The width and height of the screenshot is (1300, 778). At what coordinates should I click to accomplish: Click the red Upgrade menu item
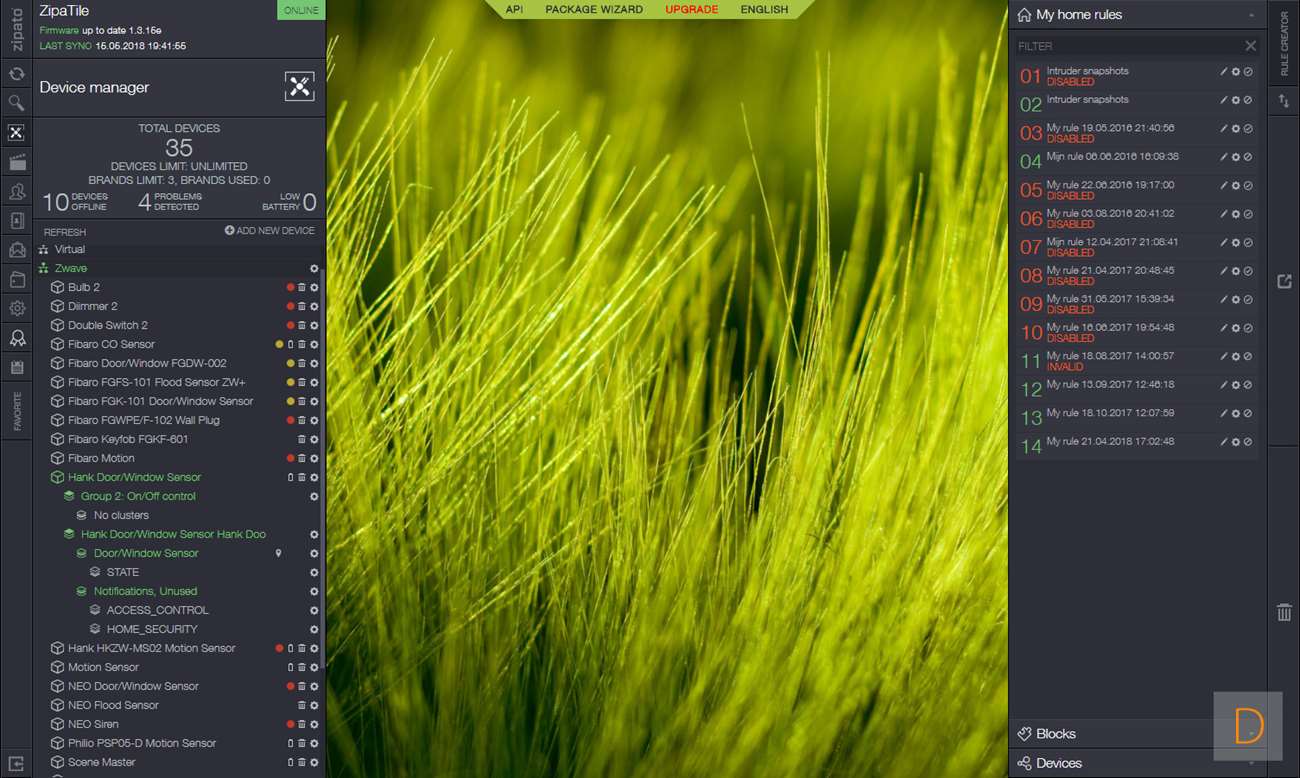click(x=692, y=9)
